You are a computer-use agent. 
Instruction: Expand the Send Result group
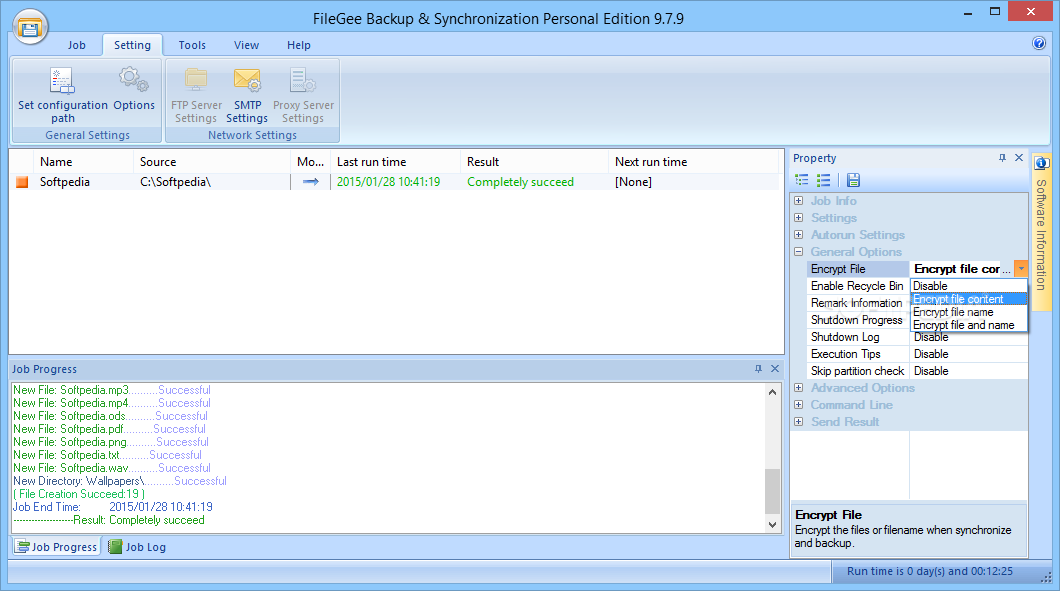[x=798, y=421]
